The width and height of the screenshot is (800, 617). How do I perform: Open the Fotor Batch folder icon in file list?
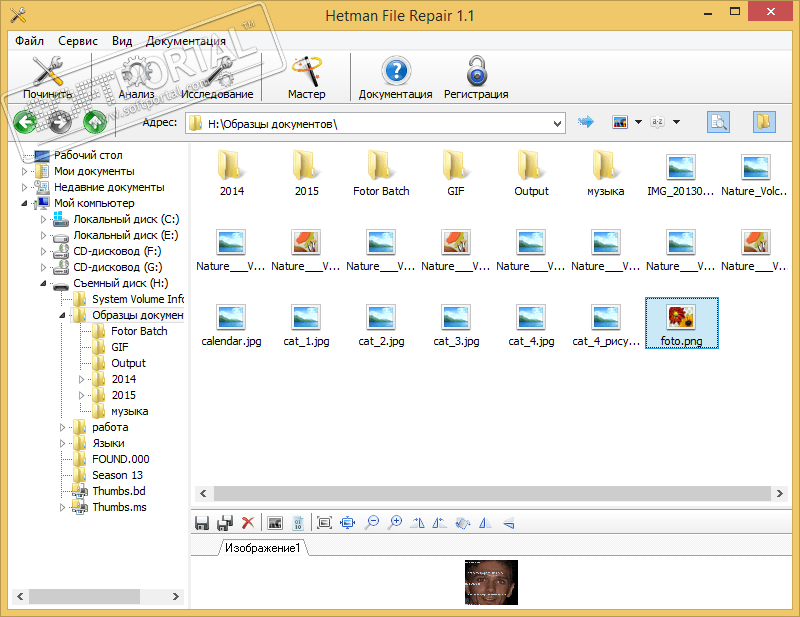(381, 165)
